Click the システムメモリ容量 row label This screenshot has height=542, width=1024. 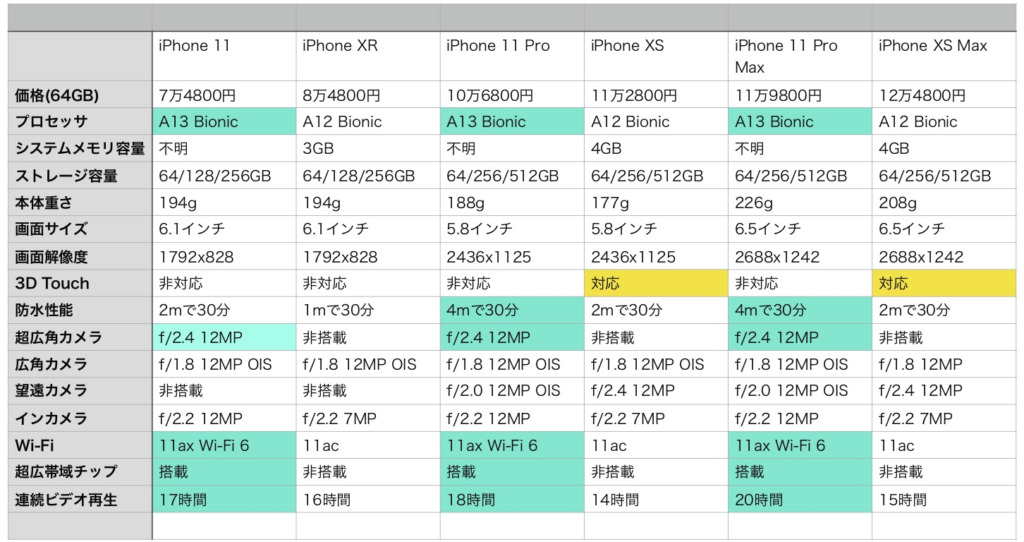pyautogui.click(x=80, y=148)
